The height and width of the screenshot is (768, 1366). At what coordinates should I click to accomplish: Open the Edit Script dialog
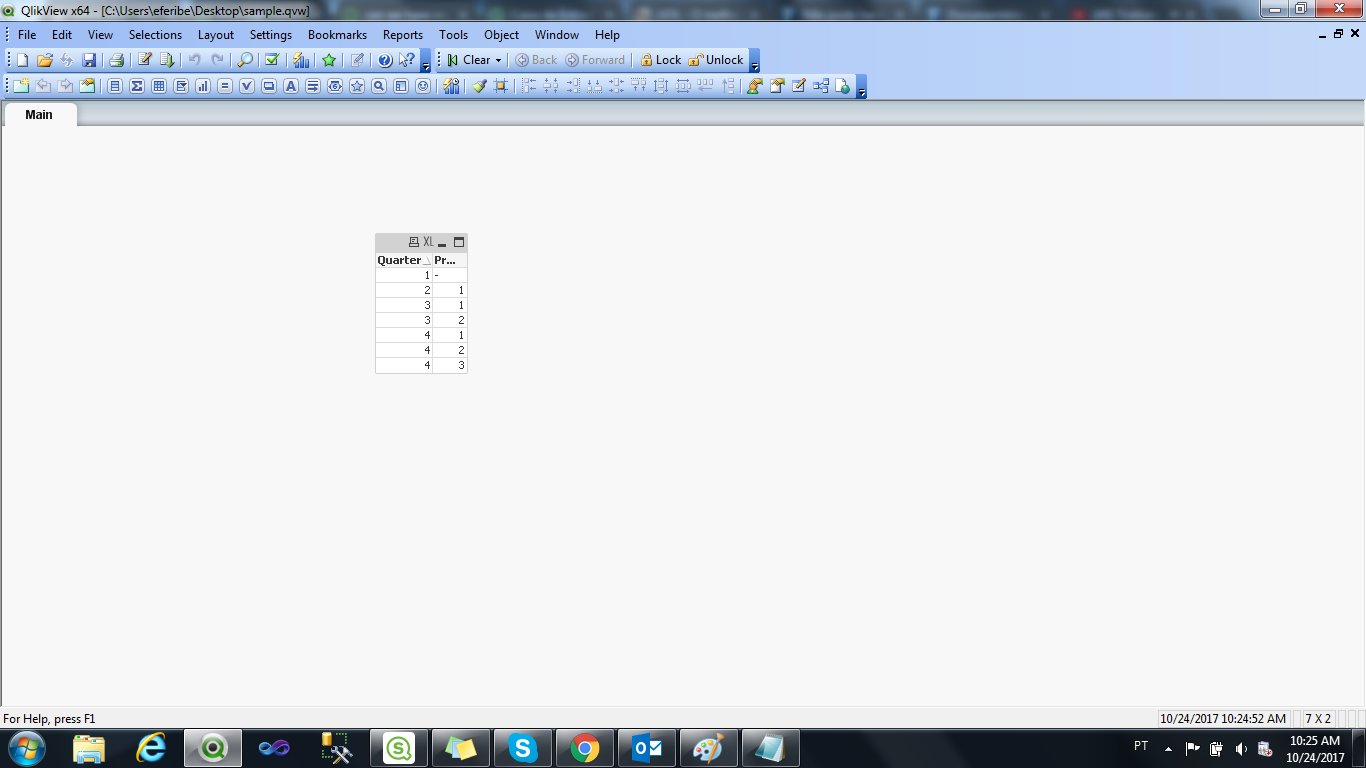145,60
